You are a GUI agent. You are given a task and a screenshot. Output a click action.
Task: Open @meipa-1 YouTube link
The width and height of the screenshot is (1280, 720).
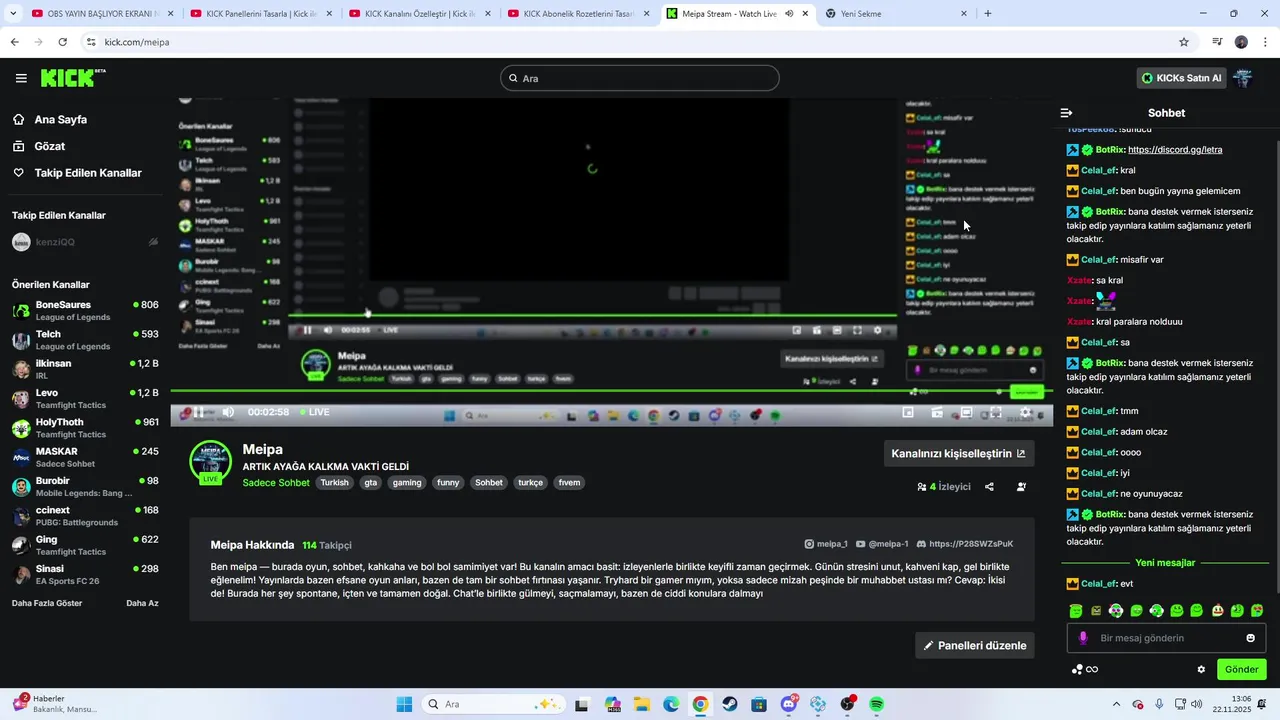tap(882, 544)
